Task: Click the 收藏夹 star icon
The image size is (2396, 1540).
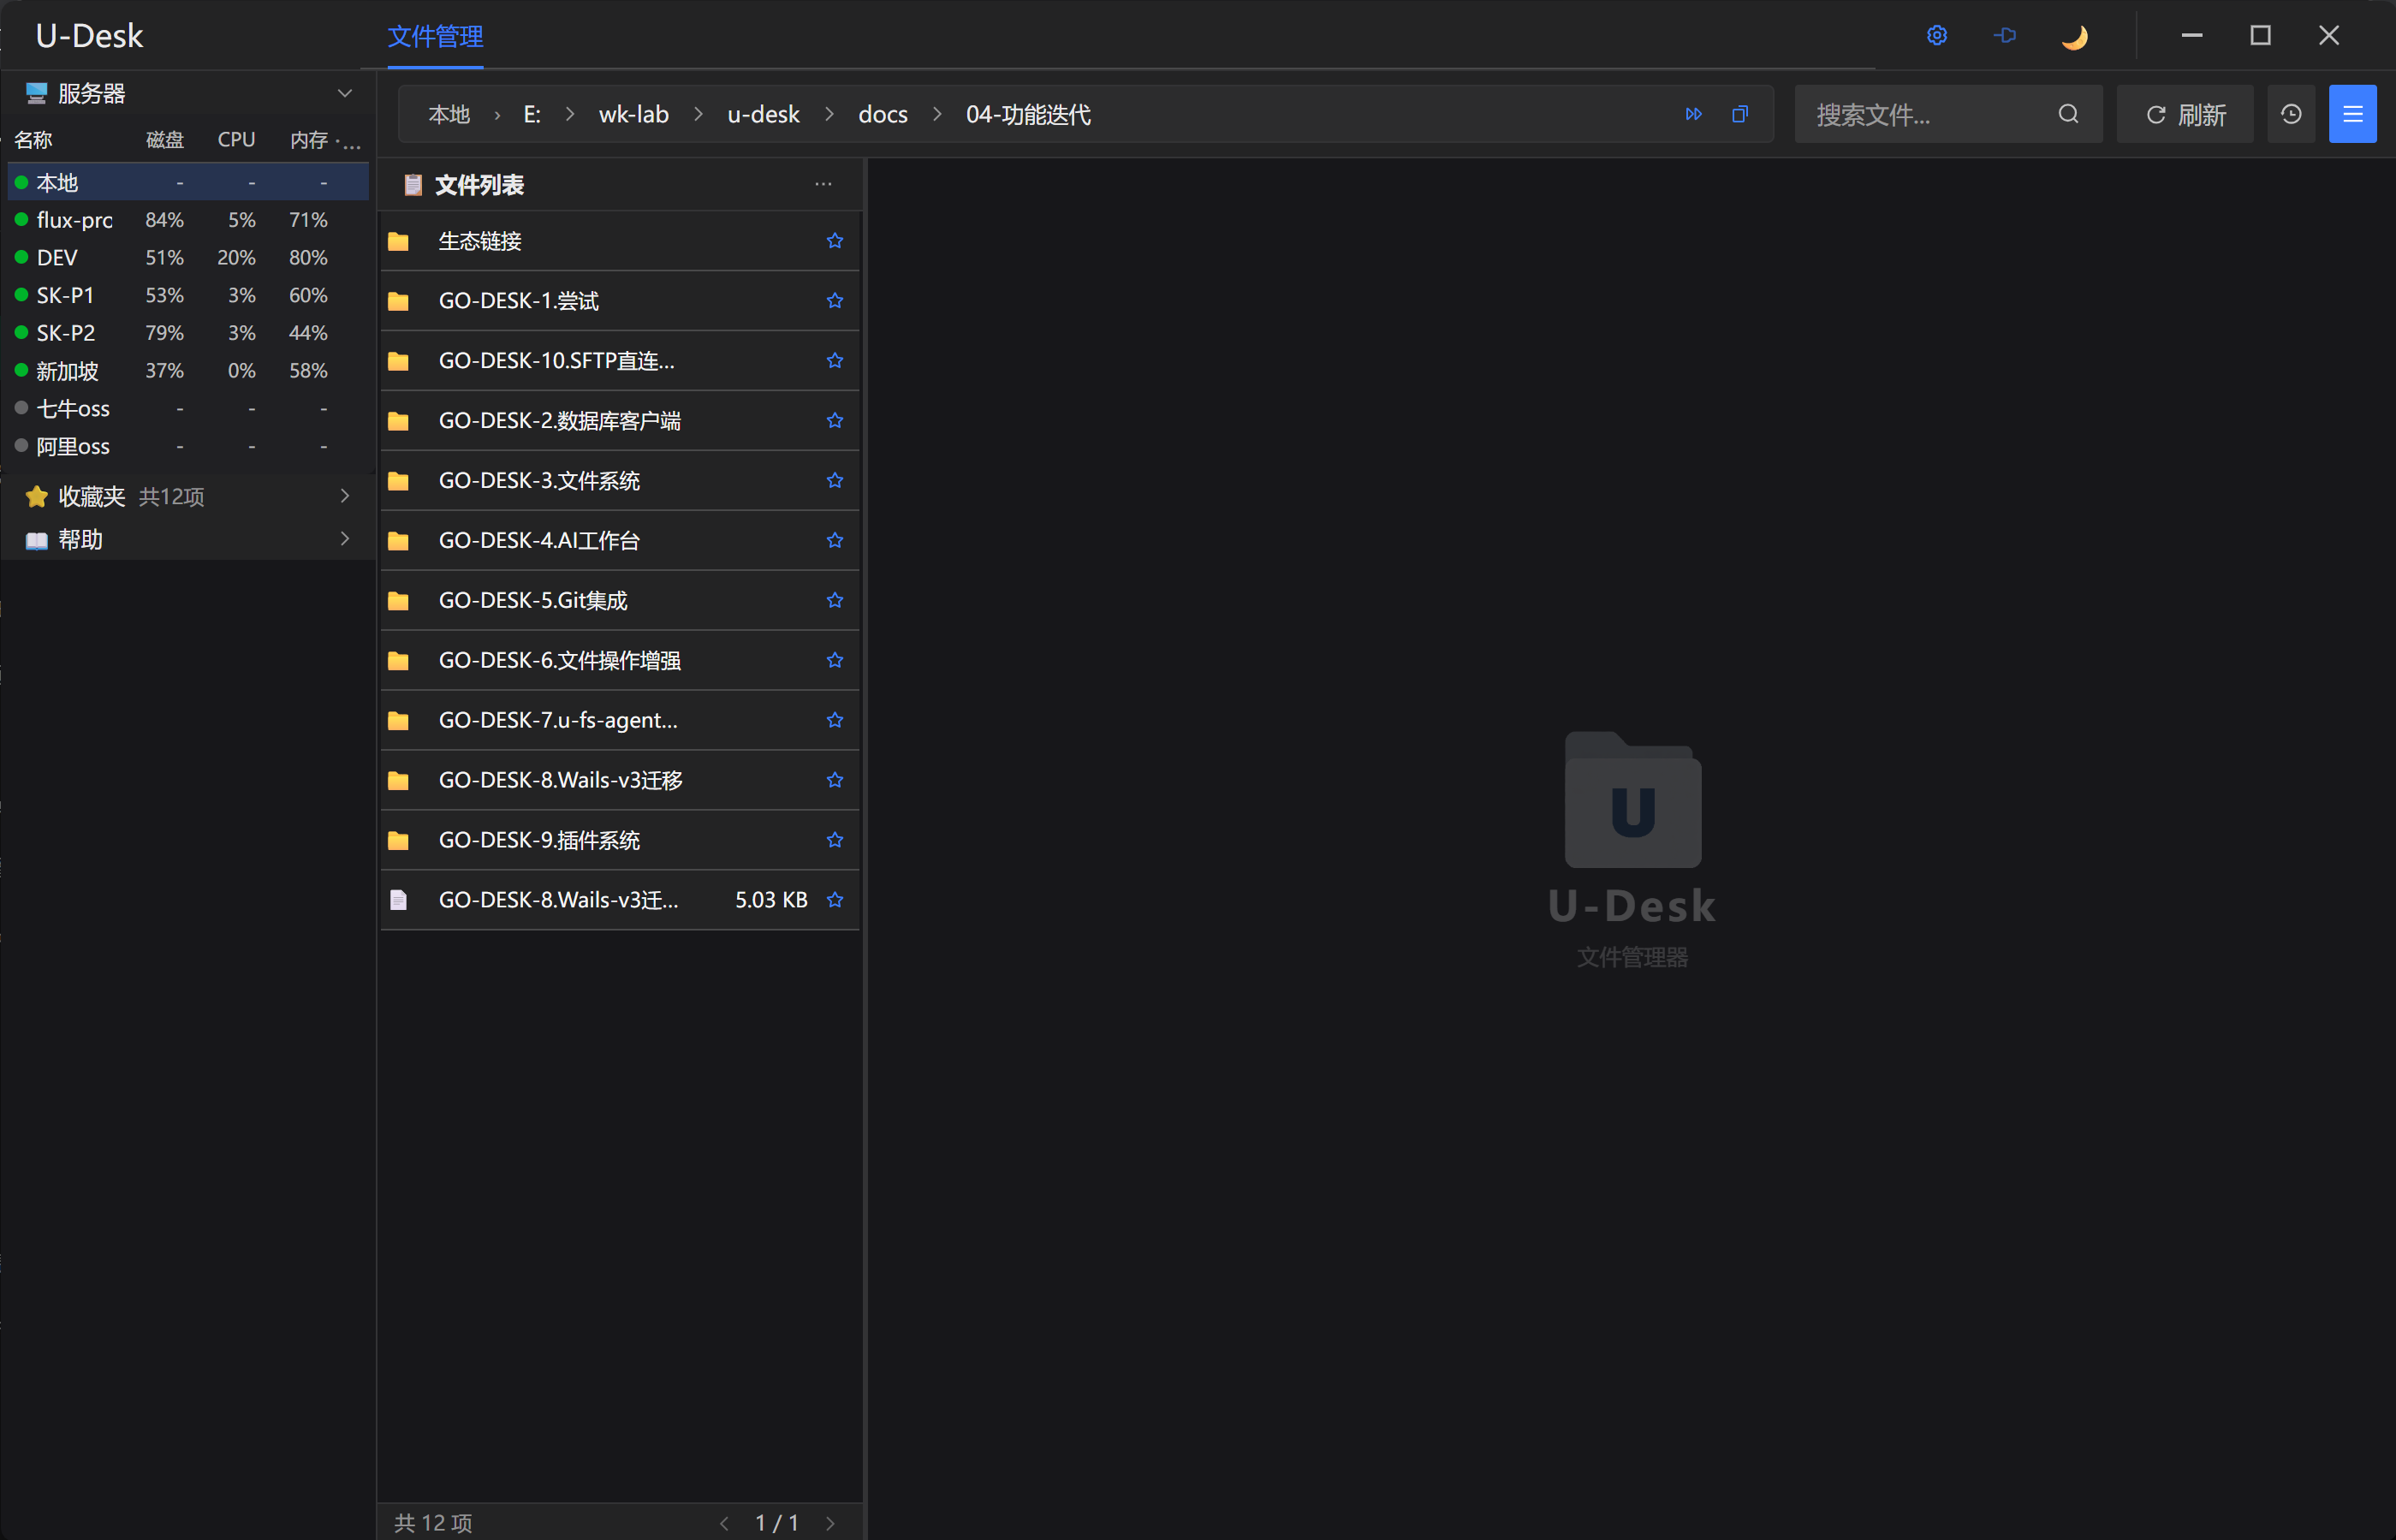Action: pyautogui.click(x=37, y=496)
